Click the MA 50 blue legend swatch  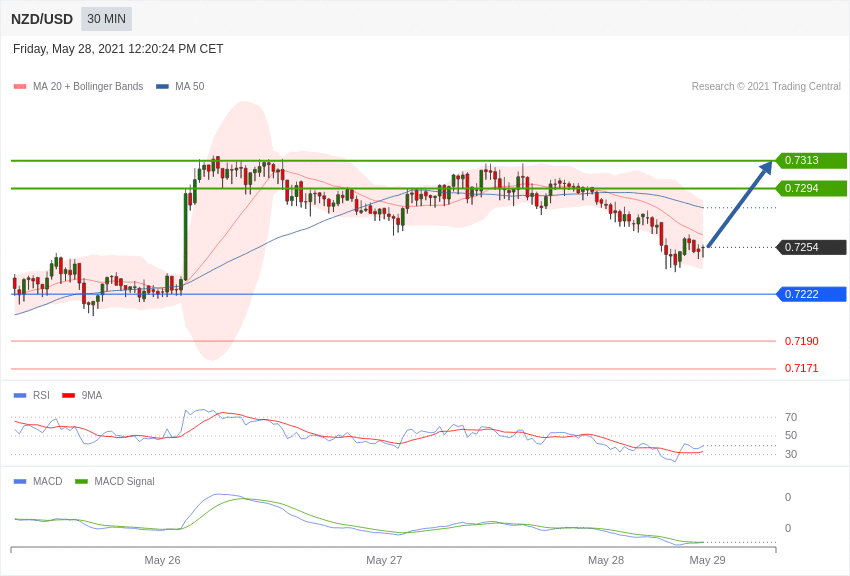pyautogui.click(x=162, y=86)
